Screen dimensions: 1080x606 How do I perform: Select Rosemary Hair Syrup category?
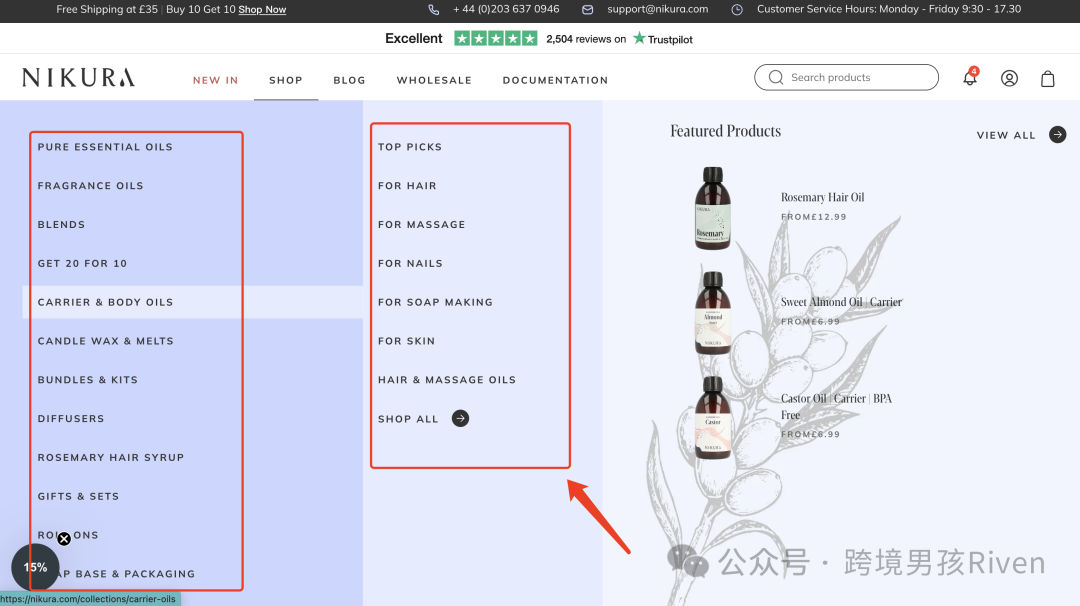(x=111, y=457)
